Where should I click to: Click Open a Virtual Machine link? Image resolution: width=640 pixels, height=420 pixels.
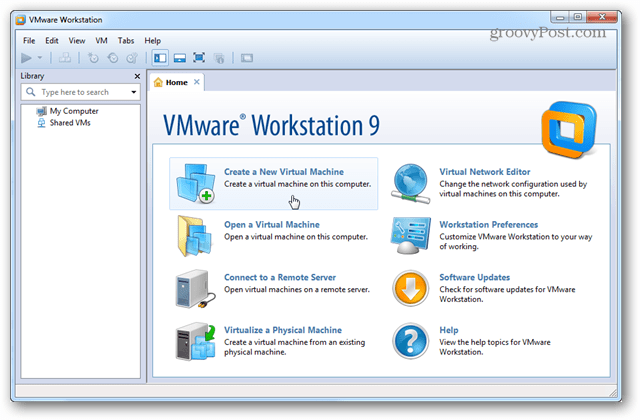coord(271,224)
